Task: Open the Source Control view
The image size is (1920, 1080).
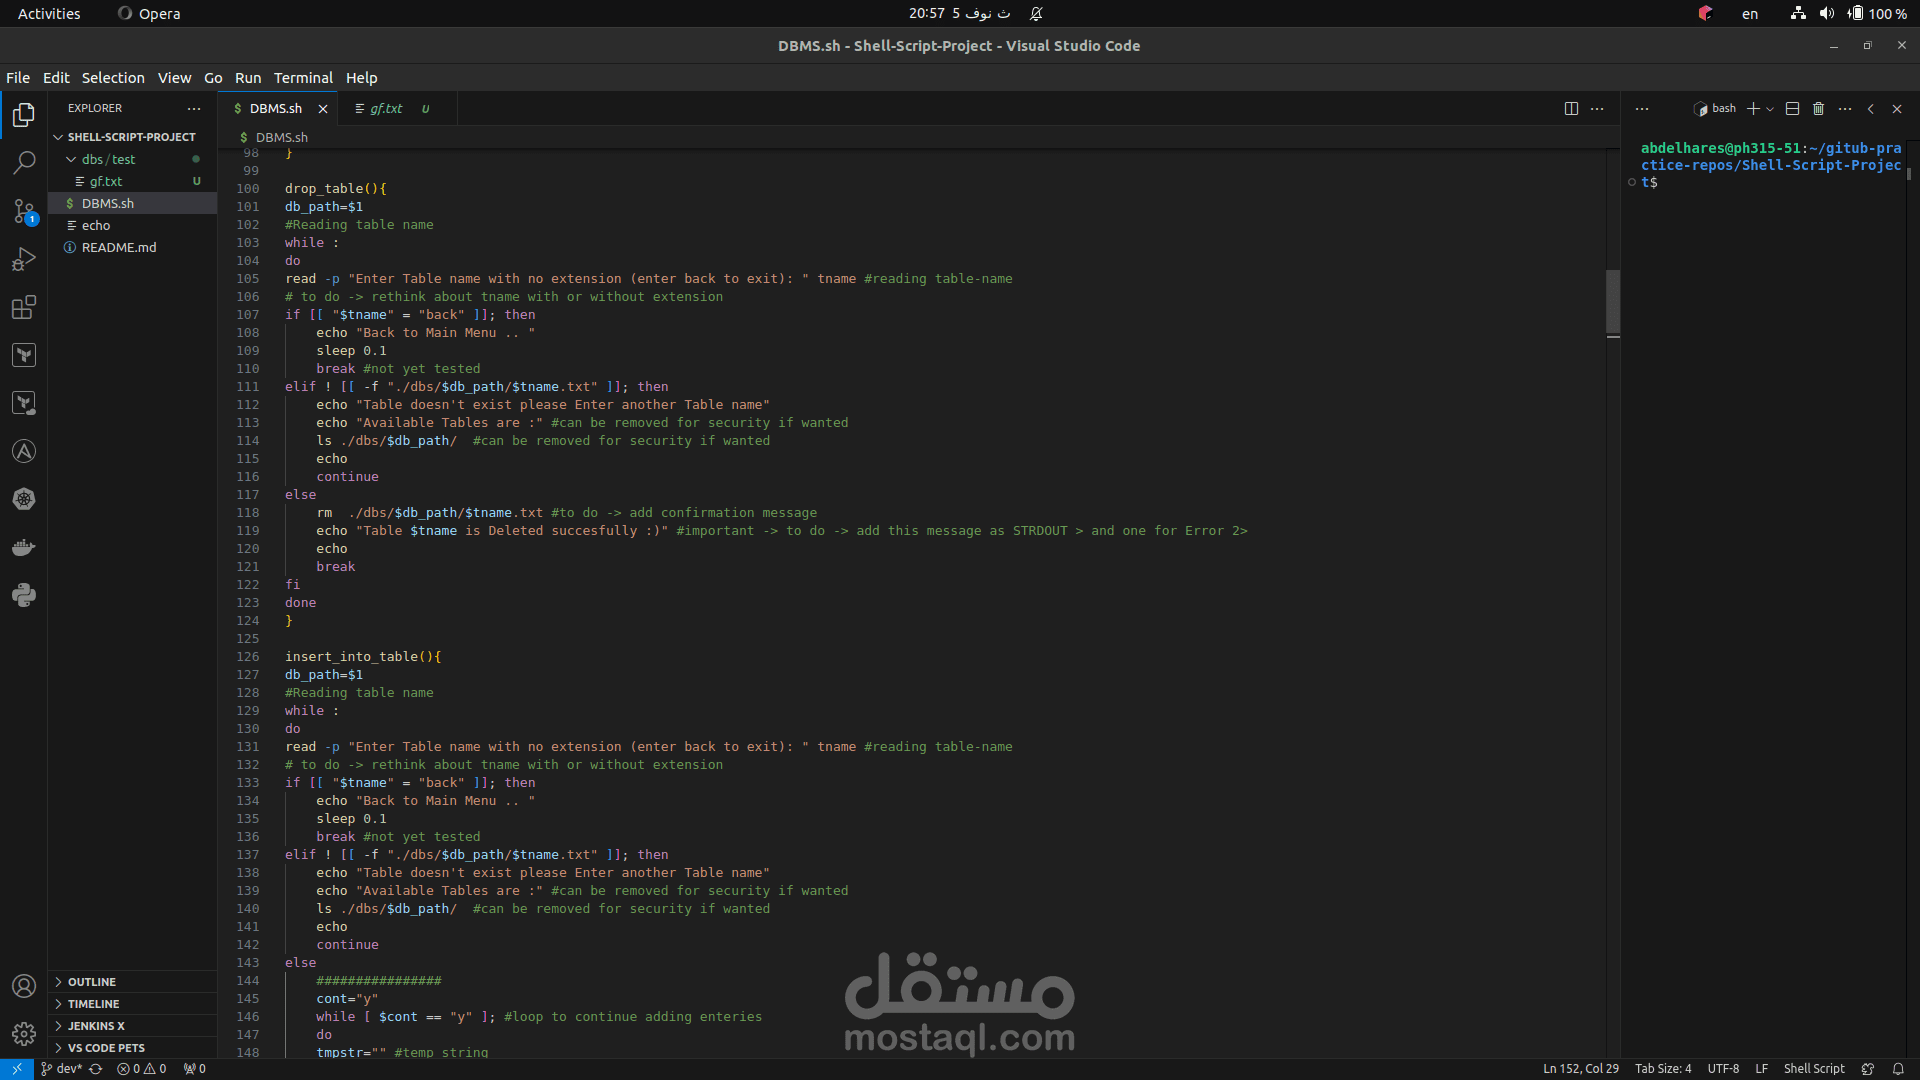Action: [24, 211]
